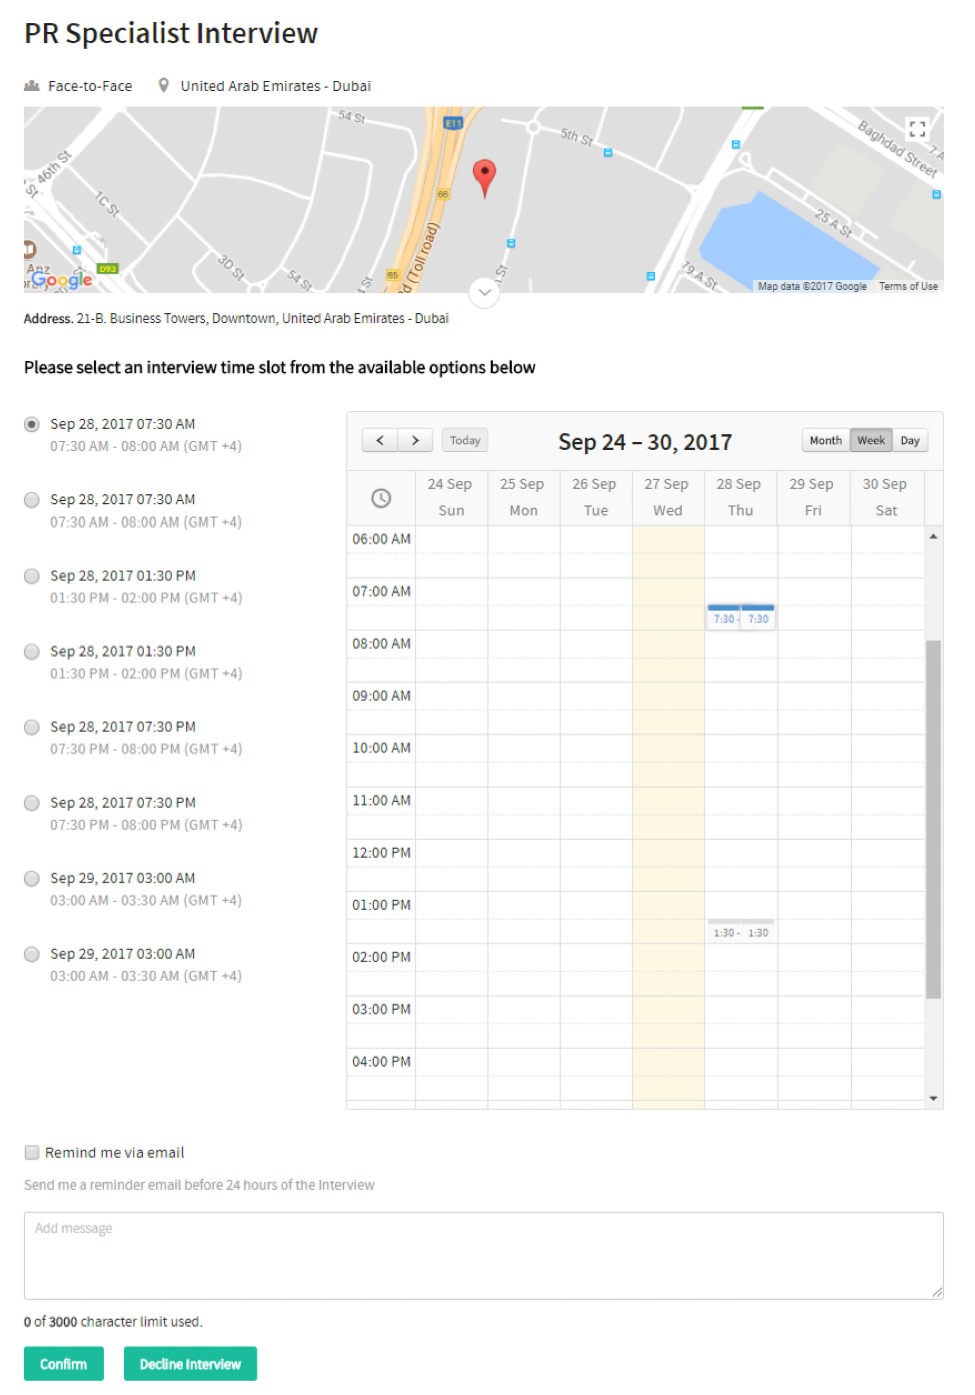
Task: Go to previous week in calendar
Action: (x=380, y=441)
